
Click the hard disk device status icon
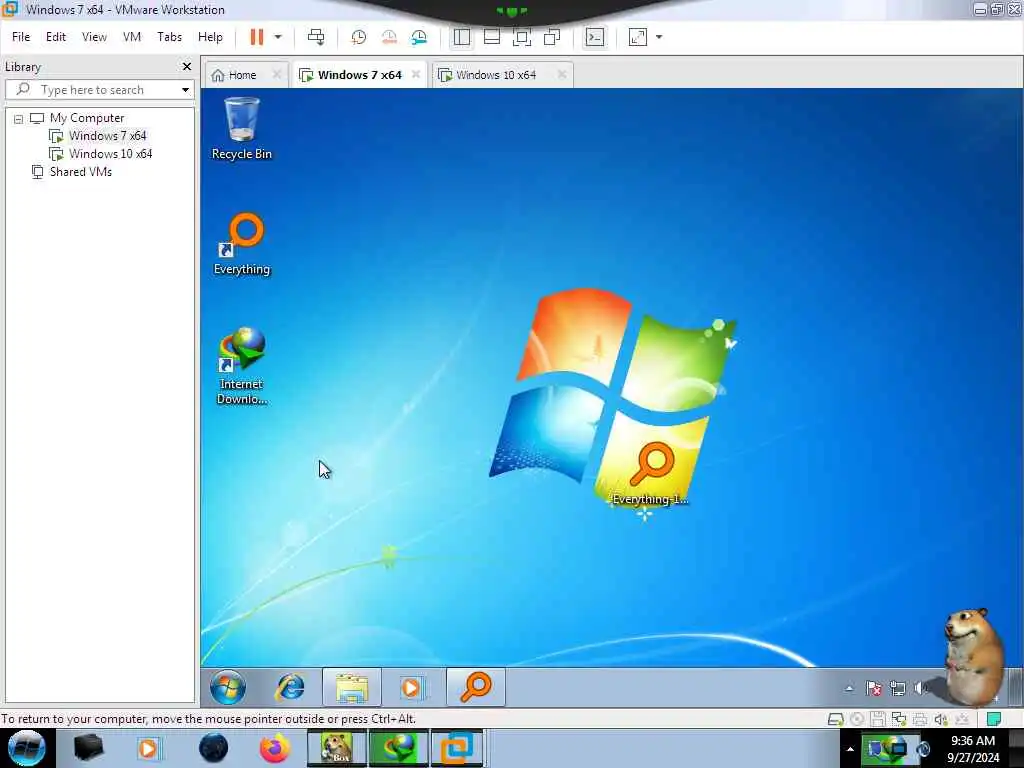pyautogui.click(x=835, y=720)
